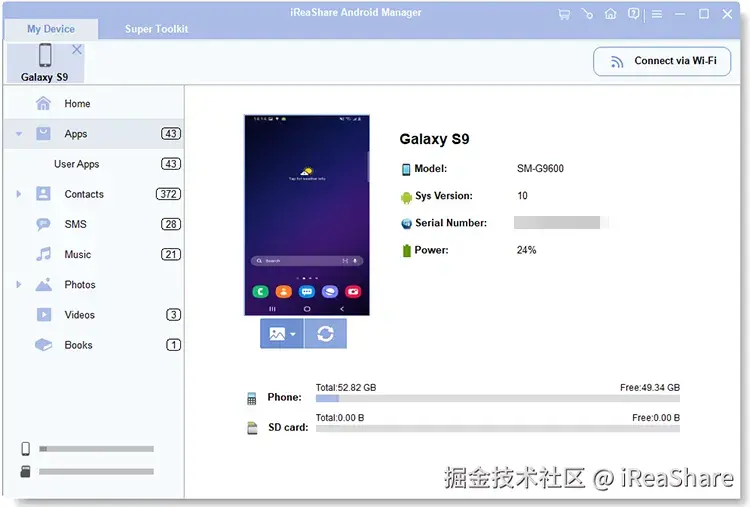This screenshot has width=750, height=507.
Task: Click the Power battery icon
Action: click(x=407, y=250)
